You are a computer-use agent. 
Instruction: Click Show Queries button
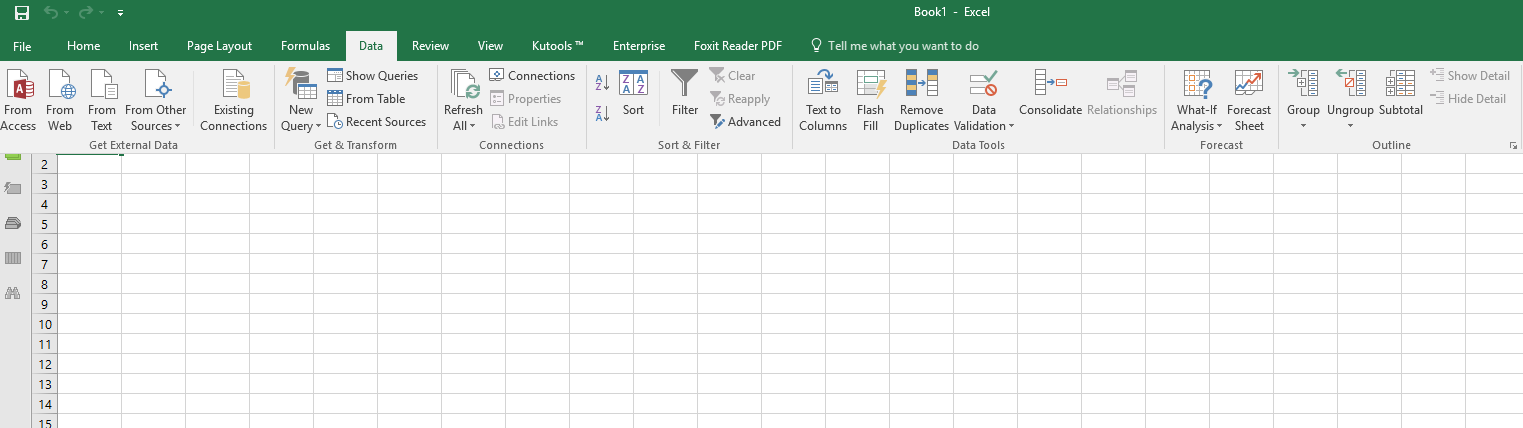[373, 76]
